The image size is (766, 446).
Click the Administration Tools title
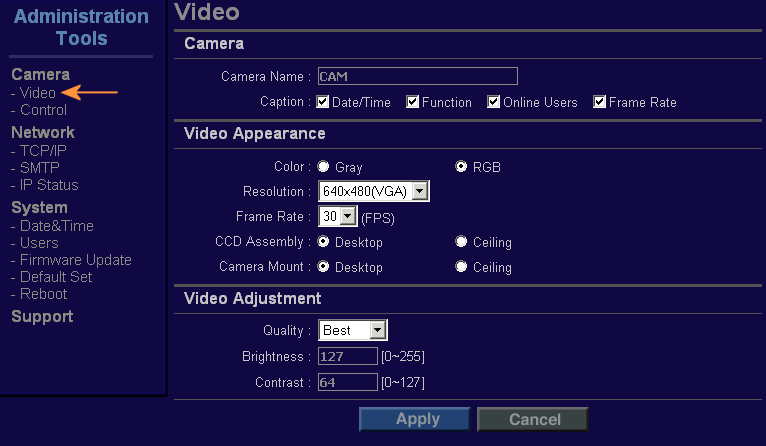point(81,27)
